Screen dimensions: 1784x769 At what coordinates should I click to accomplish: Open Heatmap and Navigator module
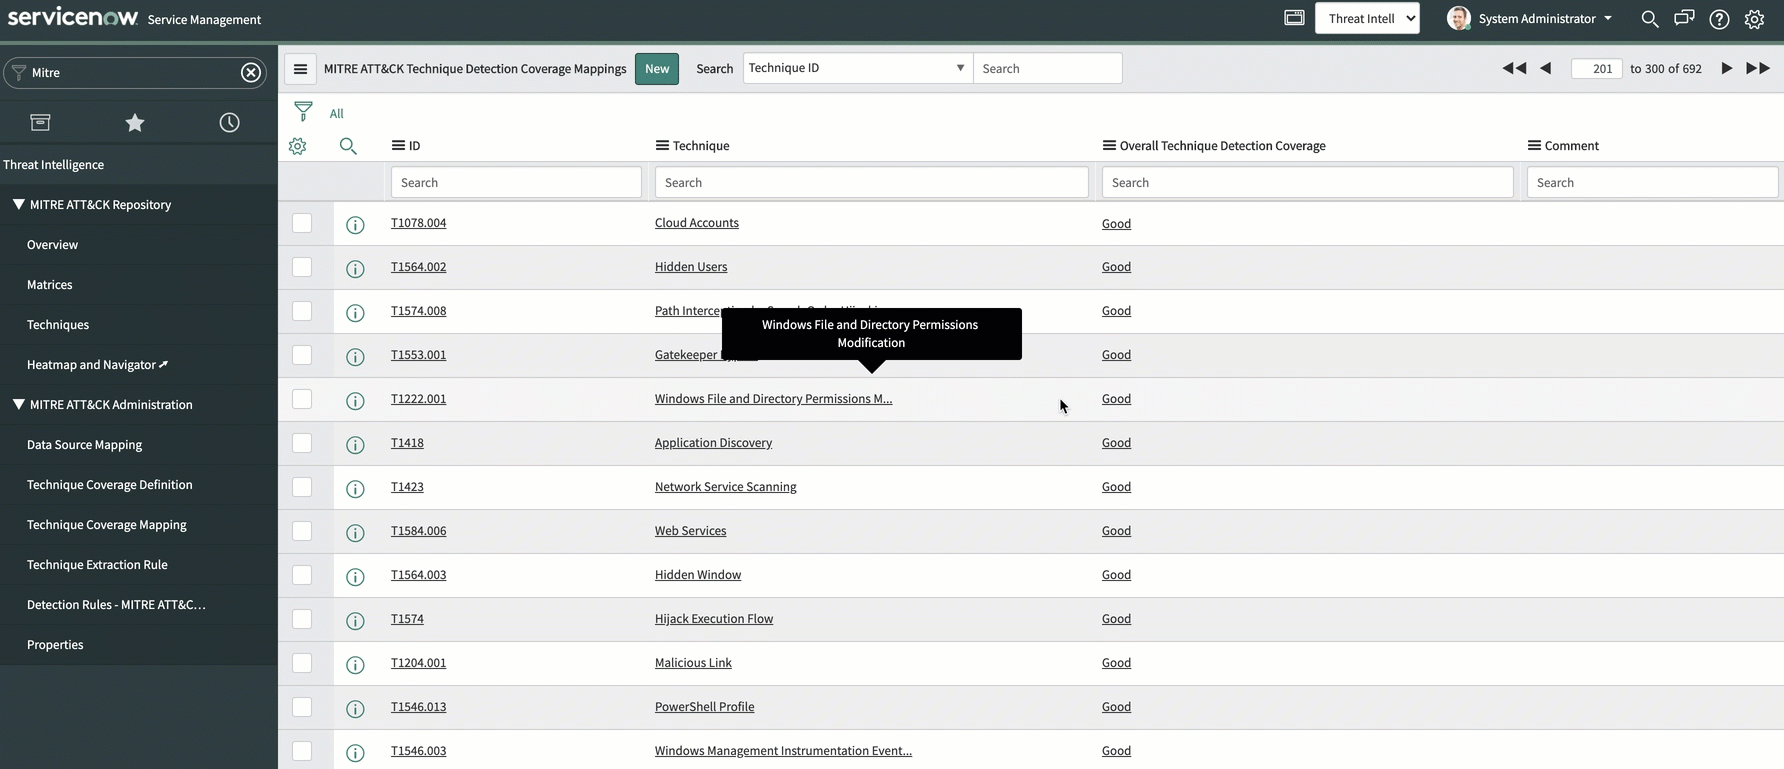click(97, 364)
